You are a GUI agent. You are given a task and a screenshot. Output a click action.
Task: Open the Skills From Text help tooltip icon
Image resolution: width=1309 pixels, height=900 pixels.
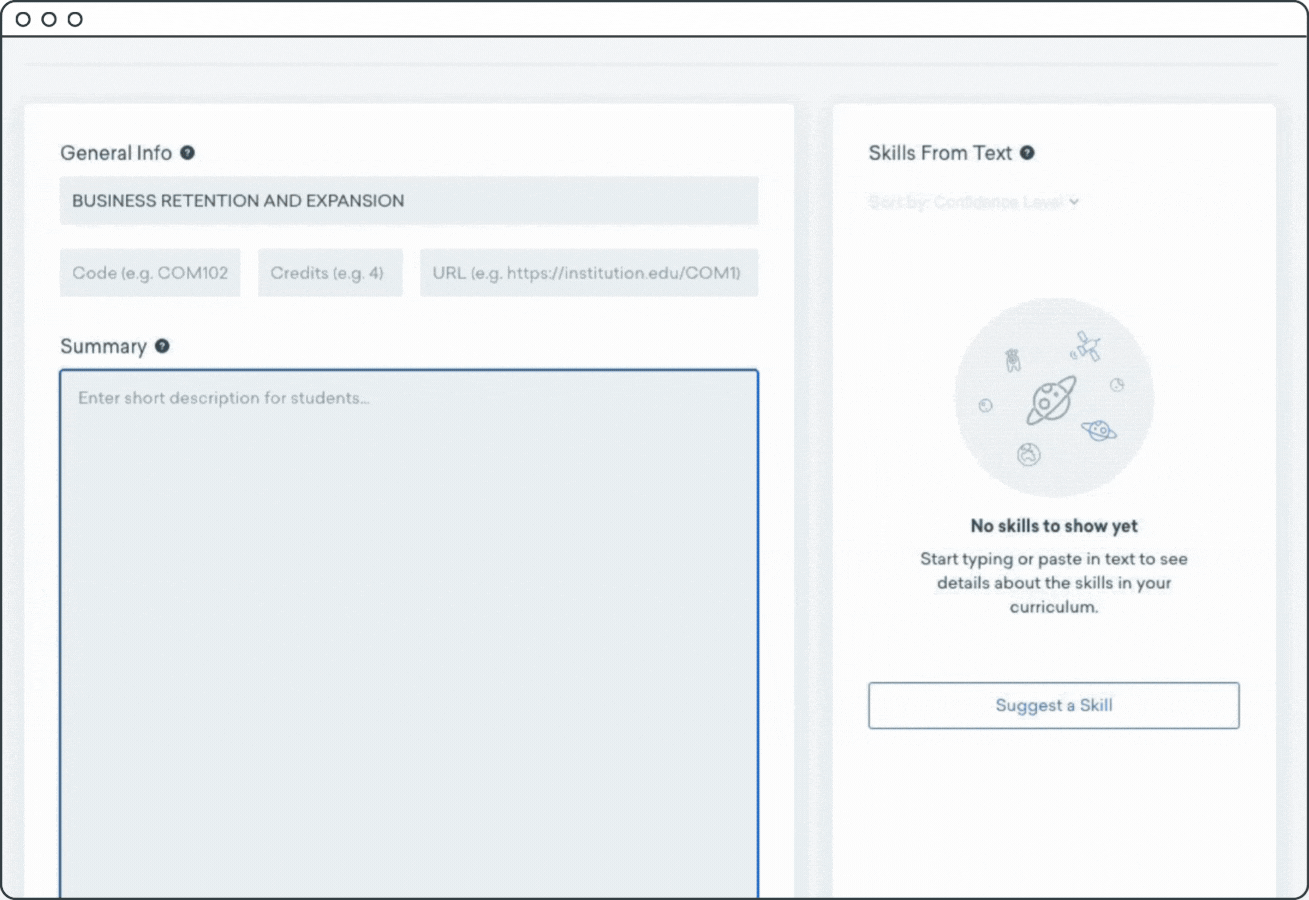click(x=1027, y=153)
